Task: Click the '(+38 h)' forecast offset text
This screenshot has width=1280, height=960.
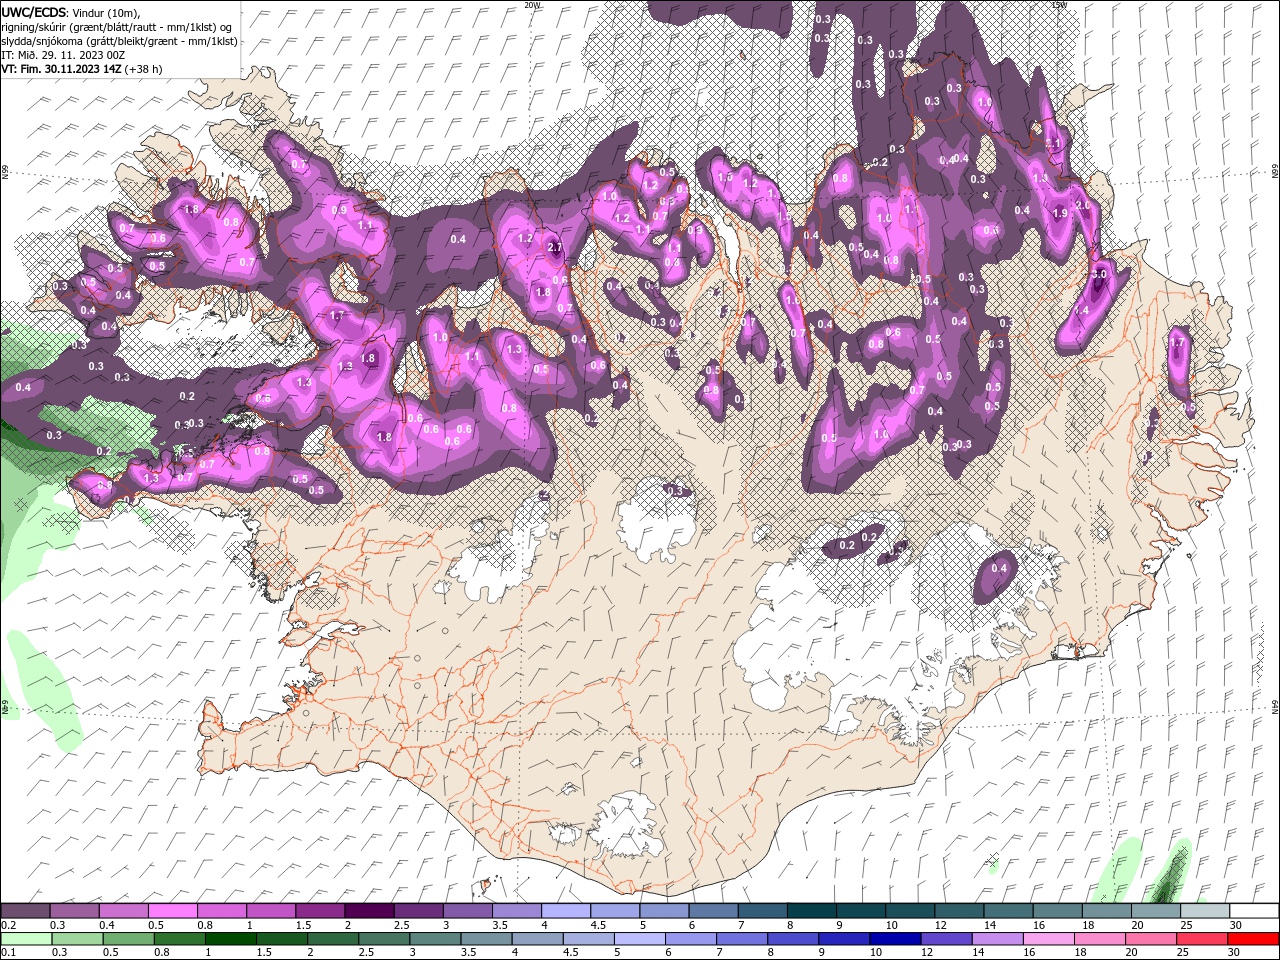Action: tap(144, 69)
